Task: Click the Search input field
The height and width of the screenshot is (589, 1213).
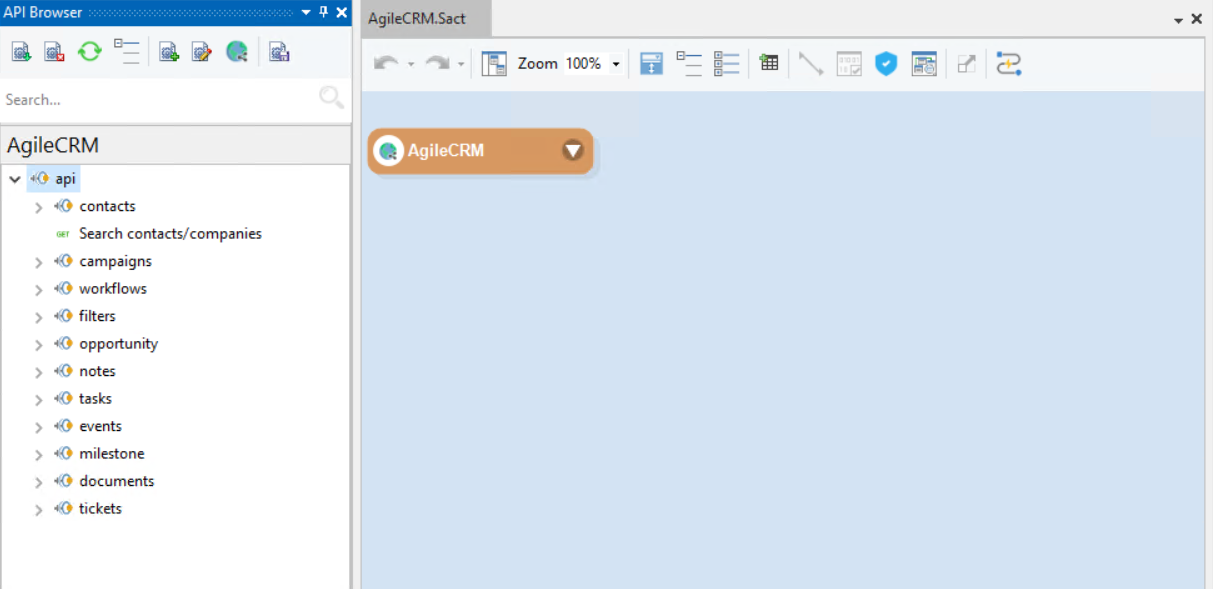Action: click(160, 99)
